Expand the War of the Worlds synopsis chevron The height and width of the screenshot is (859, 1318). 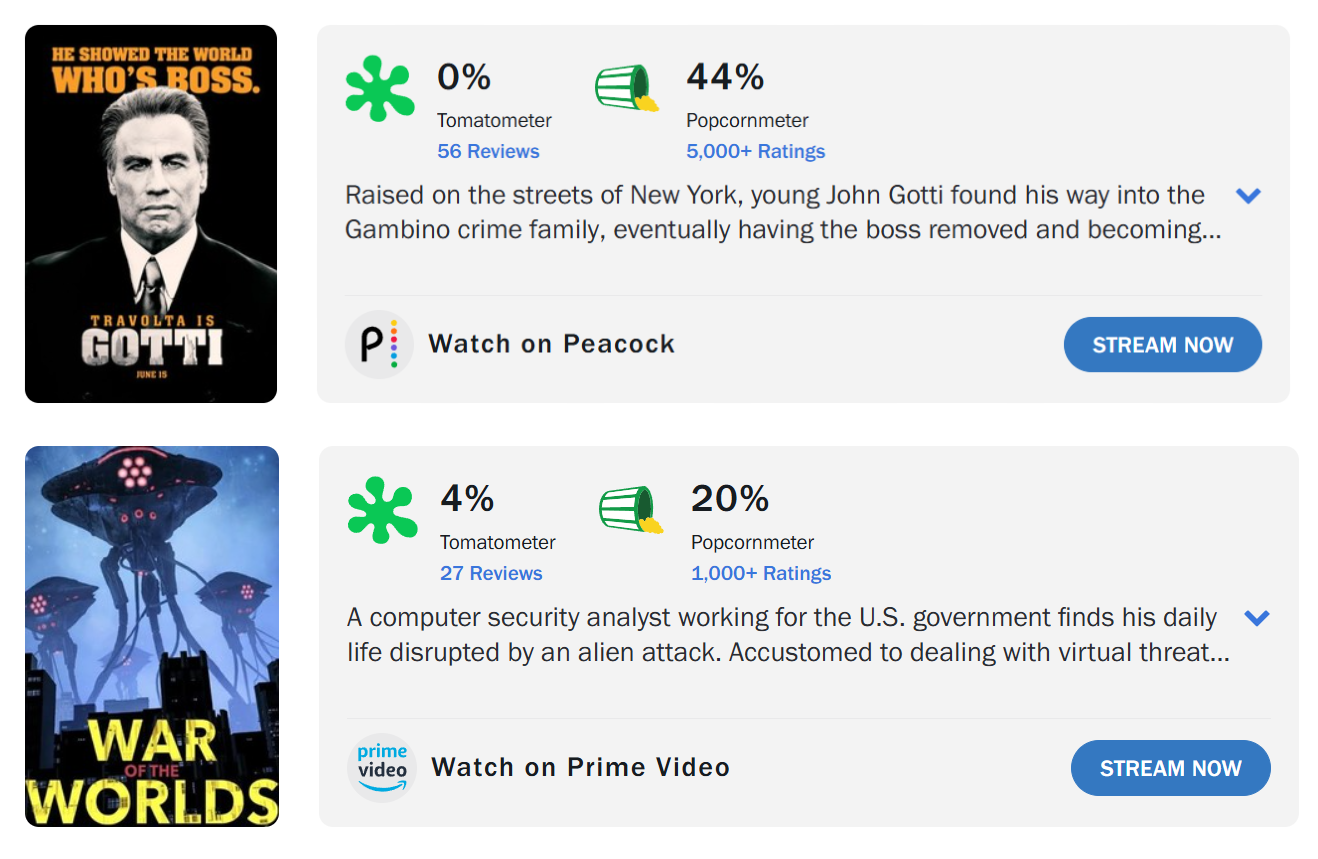[x=1257, y=618]
